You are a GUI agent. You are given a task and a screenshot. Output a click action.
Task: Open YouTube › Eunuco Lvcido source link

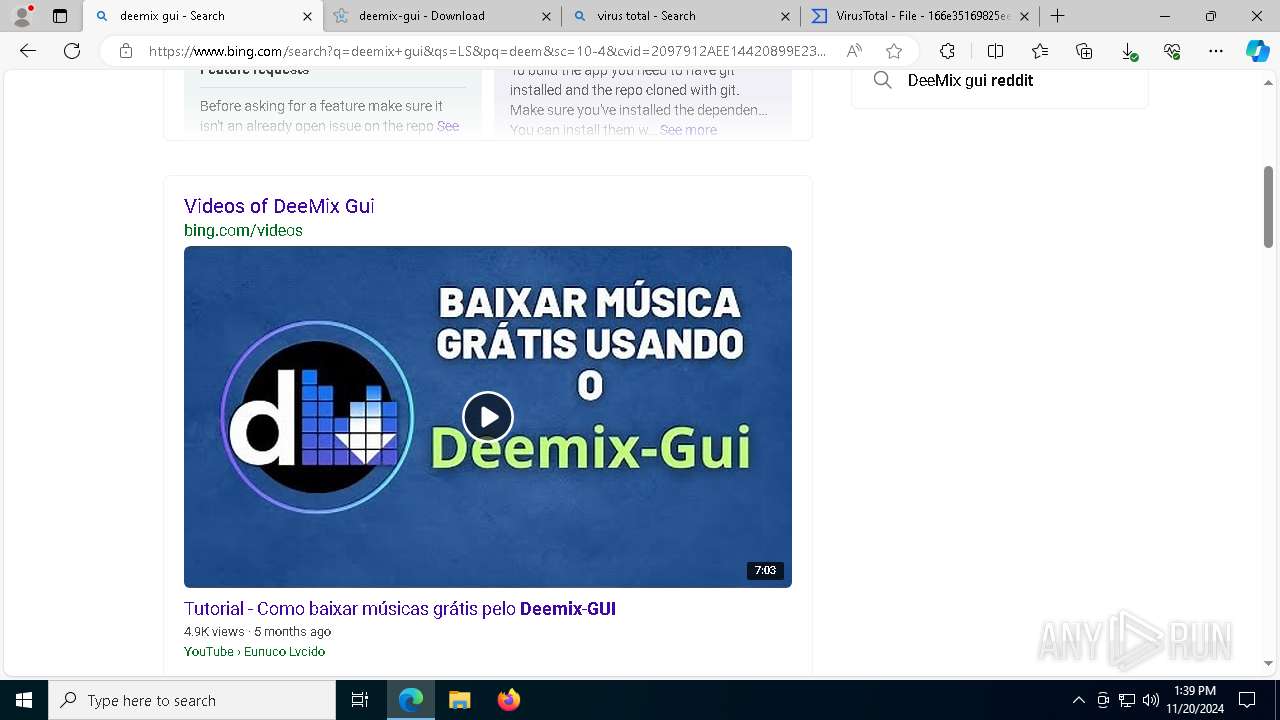click(x=254, y=651)
